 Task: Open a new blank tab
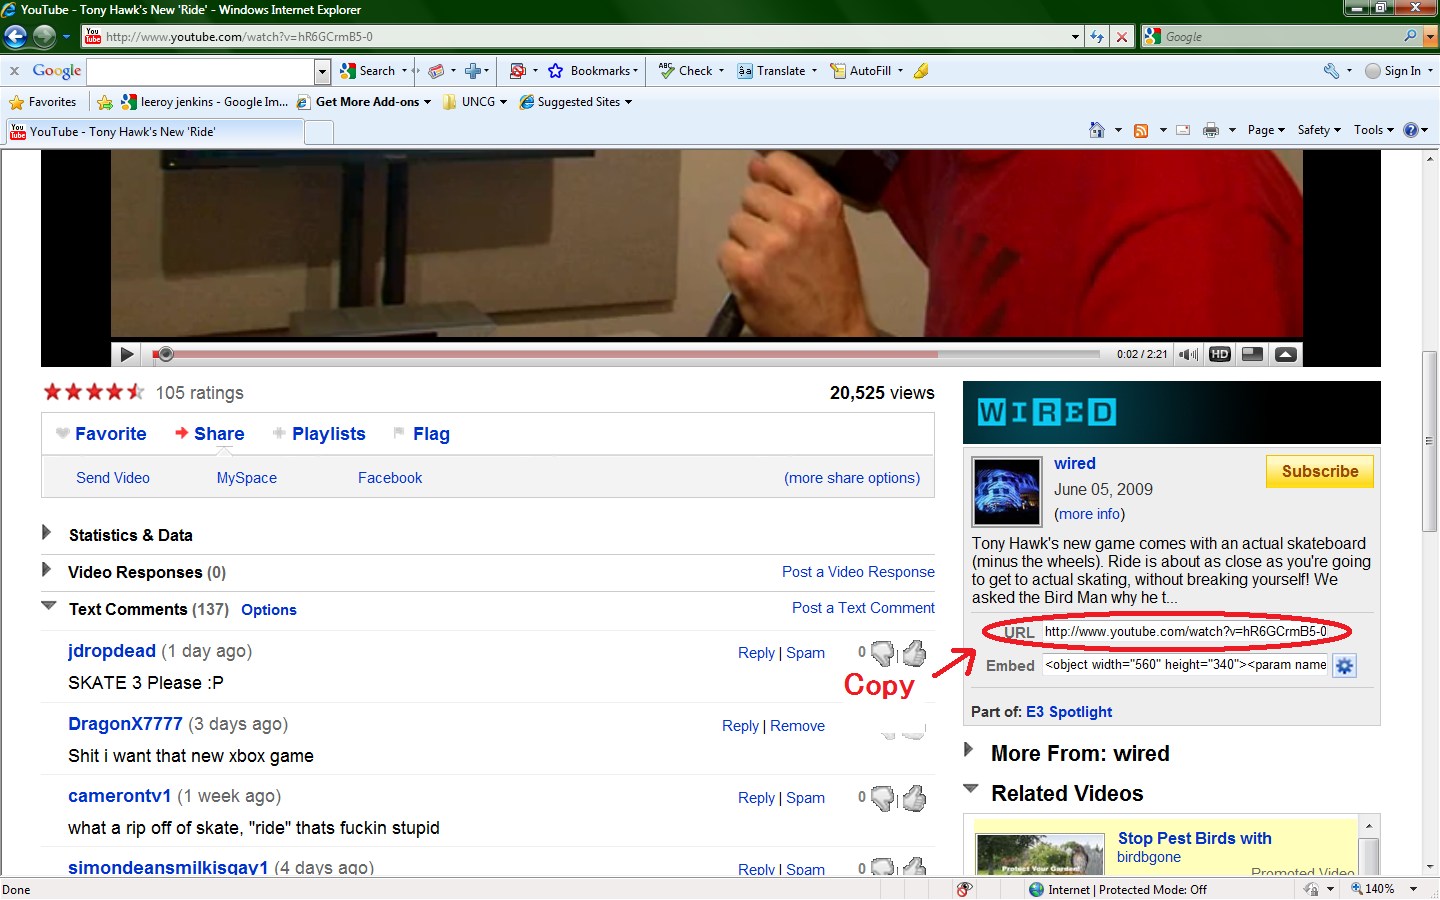point(319,133)
